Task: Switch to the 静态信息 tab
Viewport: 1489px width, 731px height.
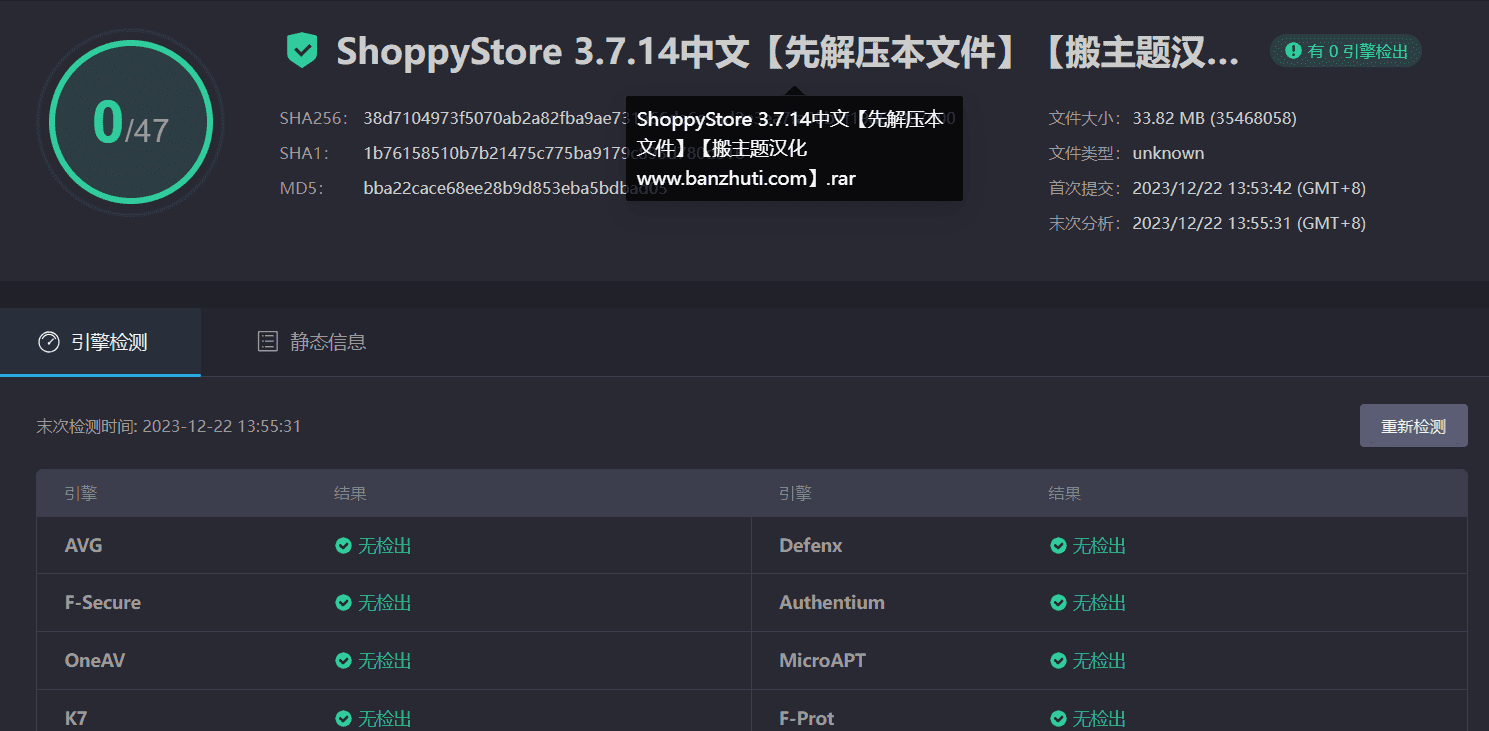Action: (312, 342)
